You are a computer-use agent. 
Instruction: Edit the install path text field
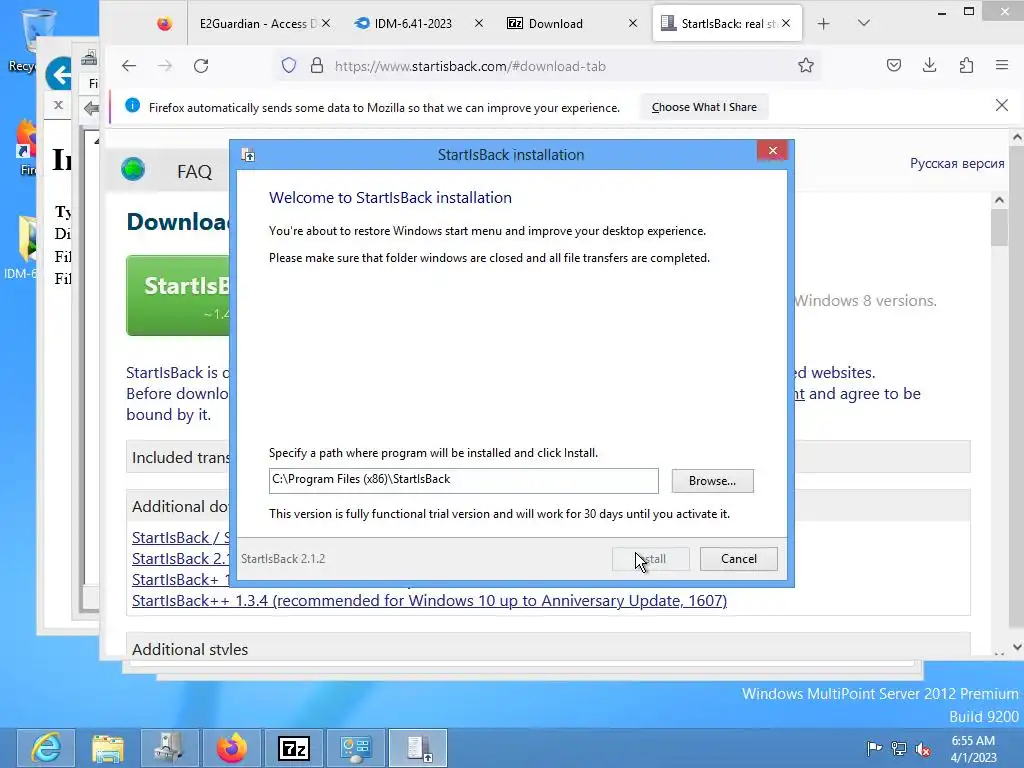pyautogui.click(x=463, y=480)
